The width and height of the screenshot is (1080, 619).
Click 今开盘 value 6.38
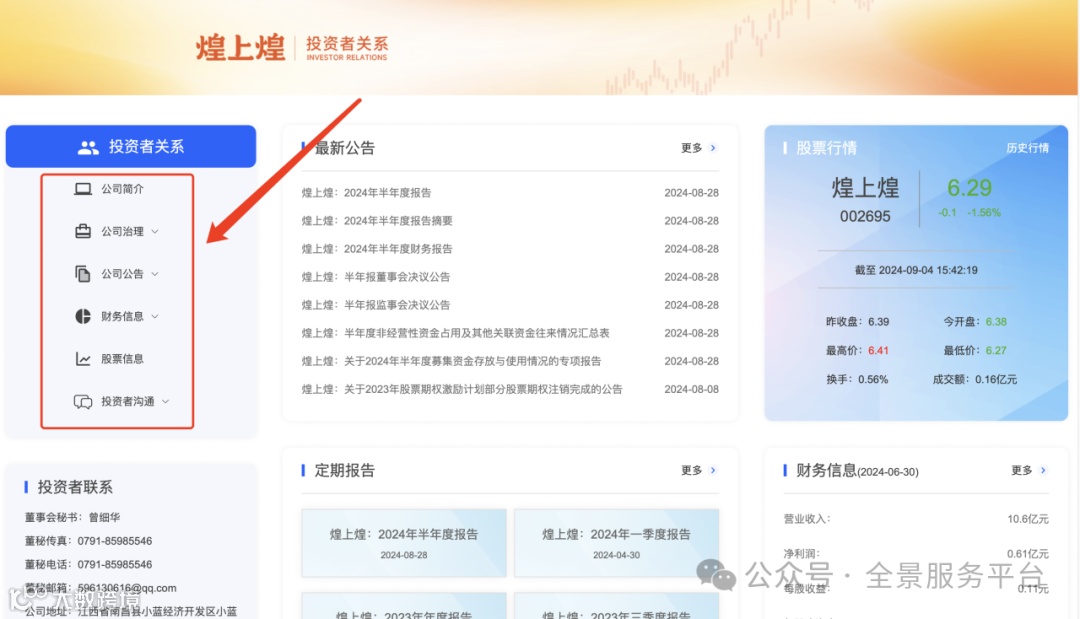pyautogui.click(x=996, y=322)
